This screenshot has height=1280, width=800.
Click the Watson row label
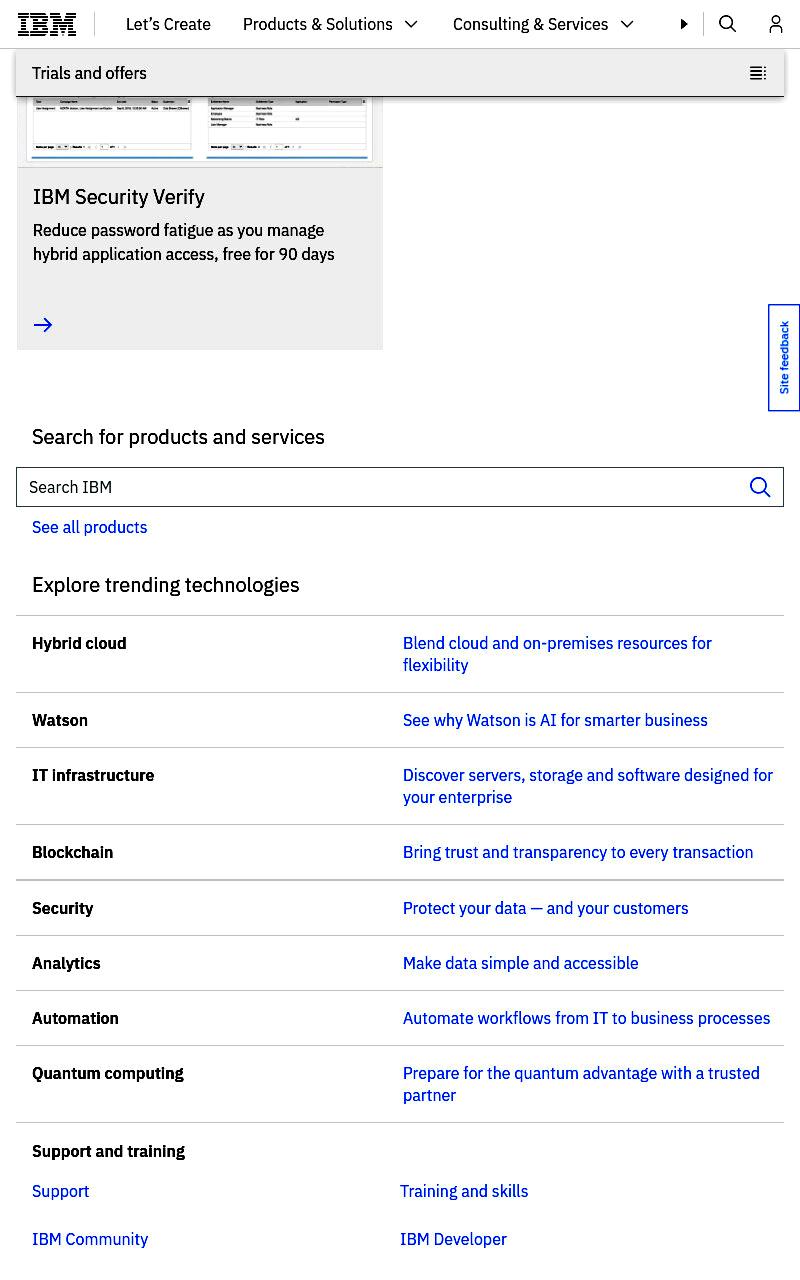(x=60, y=720)
